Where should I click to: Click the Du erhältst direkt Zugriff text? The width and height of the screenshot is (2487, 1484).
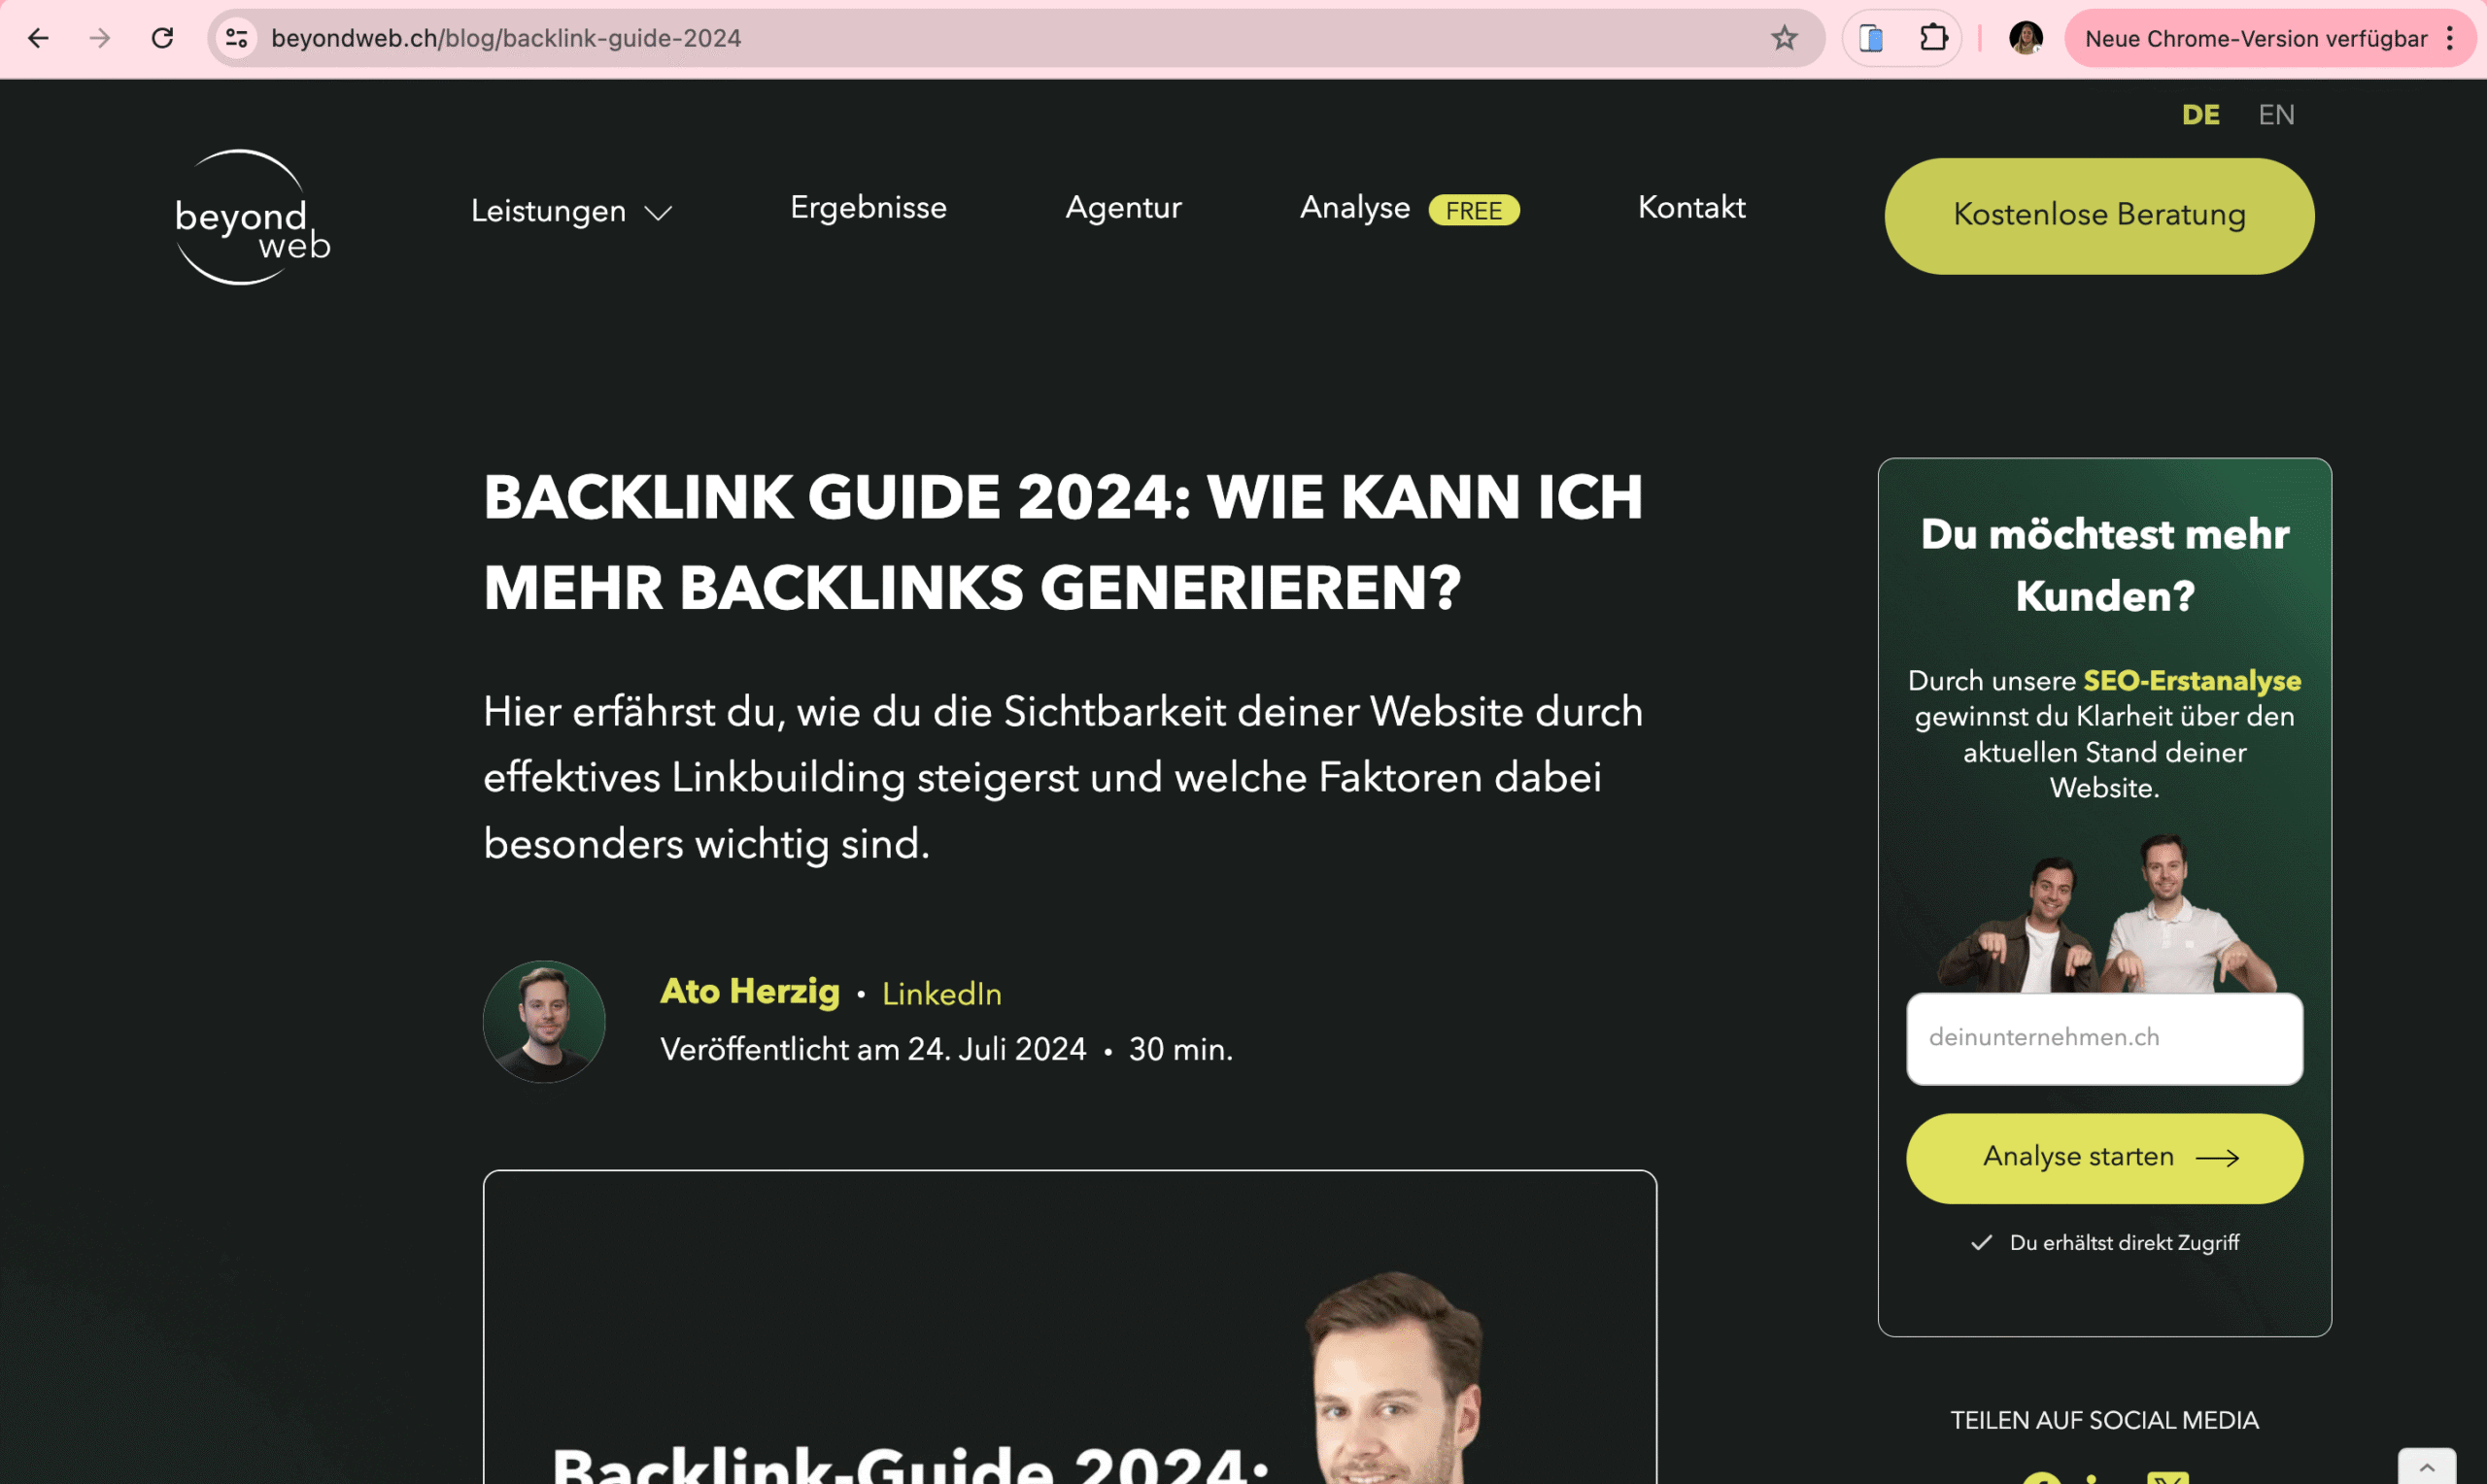click(x=2124, y=1242)
